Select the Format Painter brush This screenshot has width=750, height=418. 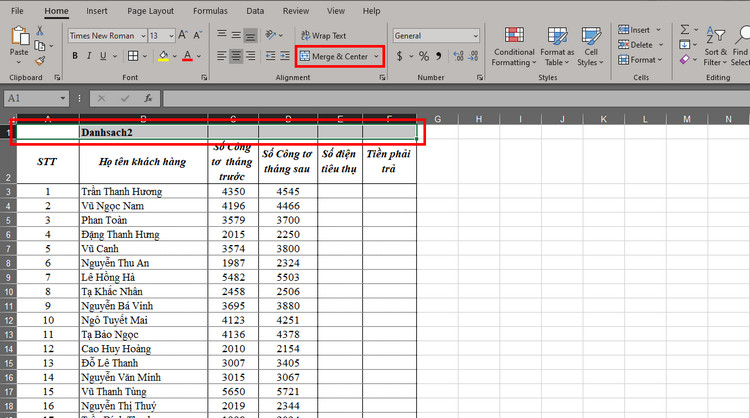tap(40, 61)
